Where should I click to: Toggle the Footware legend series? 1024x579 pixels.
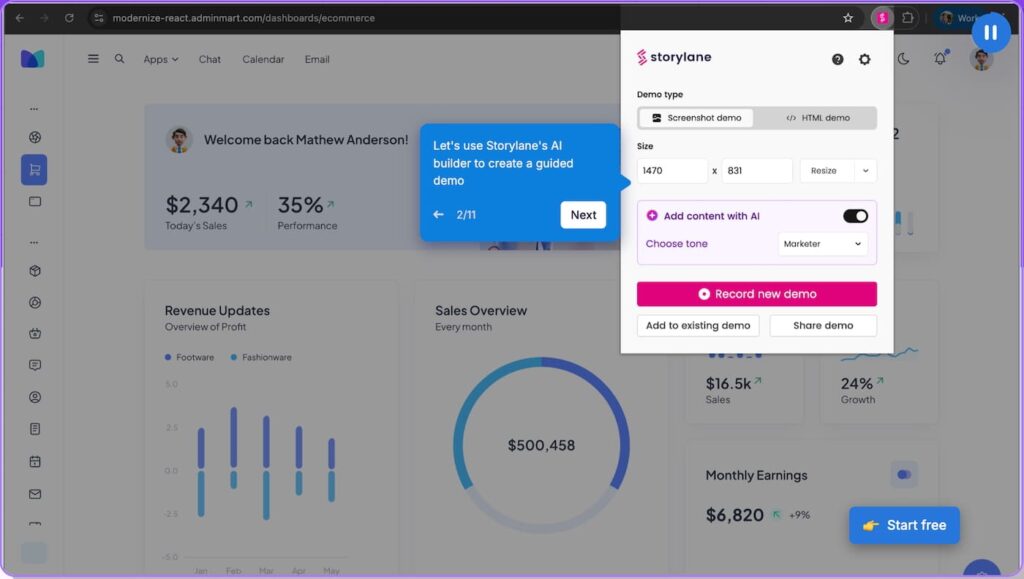point(189,357)
